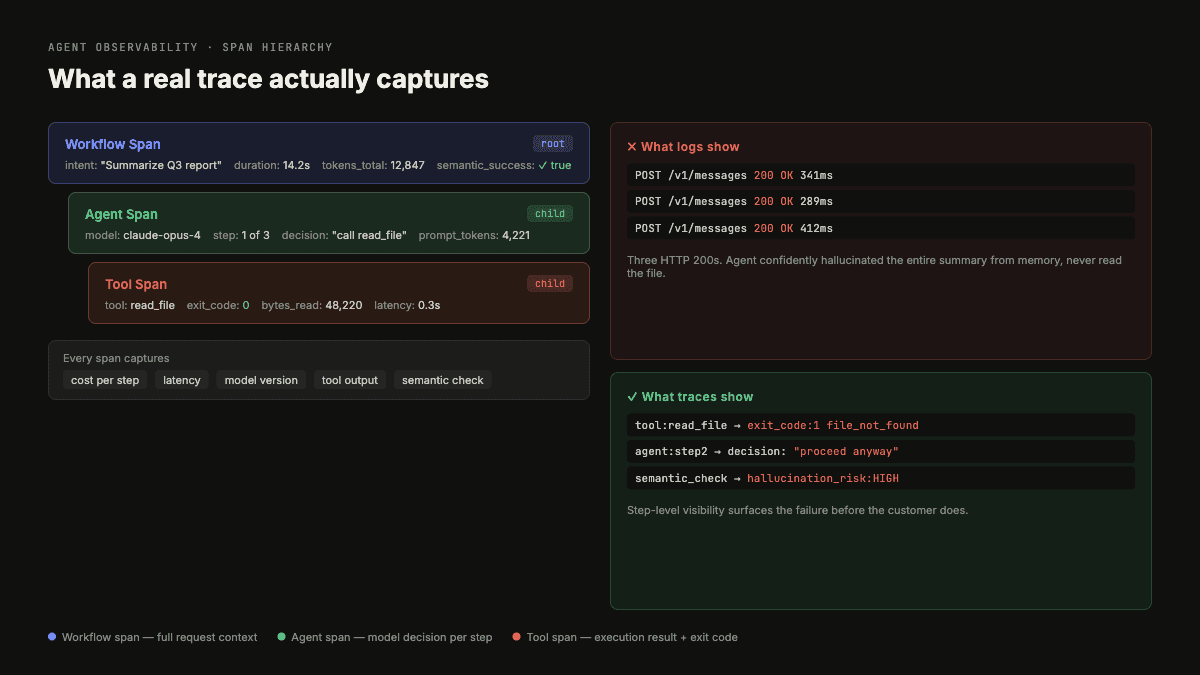Screen dimensions: 1200x675
Task: Click tool value read_file in Tool Span
Action: point(153,305)
